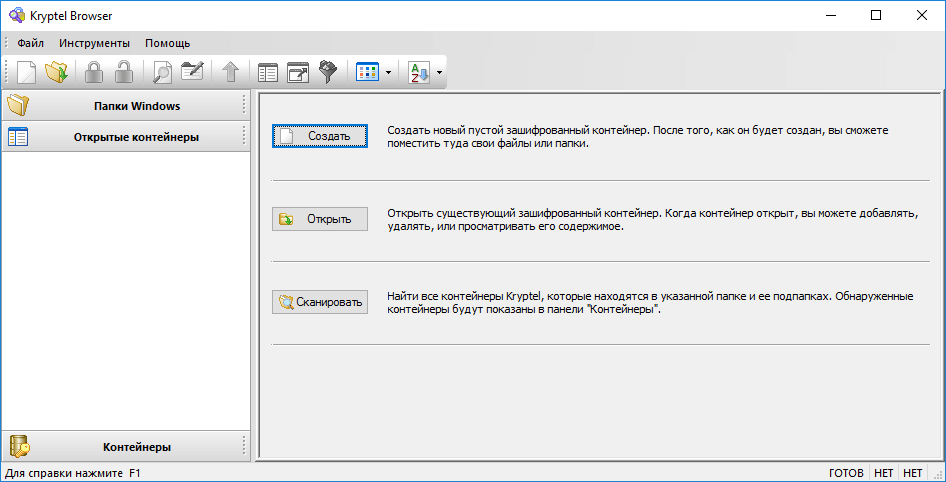946x482 pixels.
Task: Expand the Контейнеры panel
Action: pyautogui.click(x=125, y=447)
